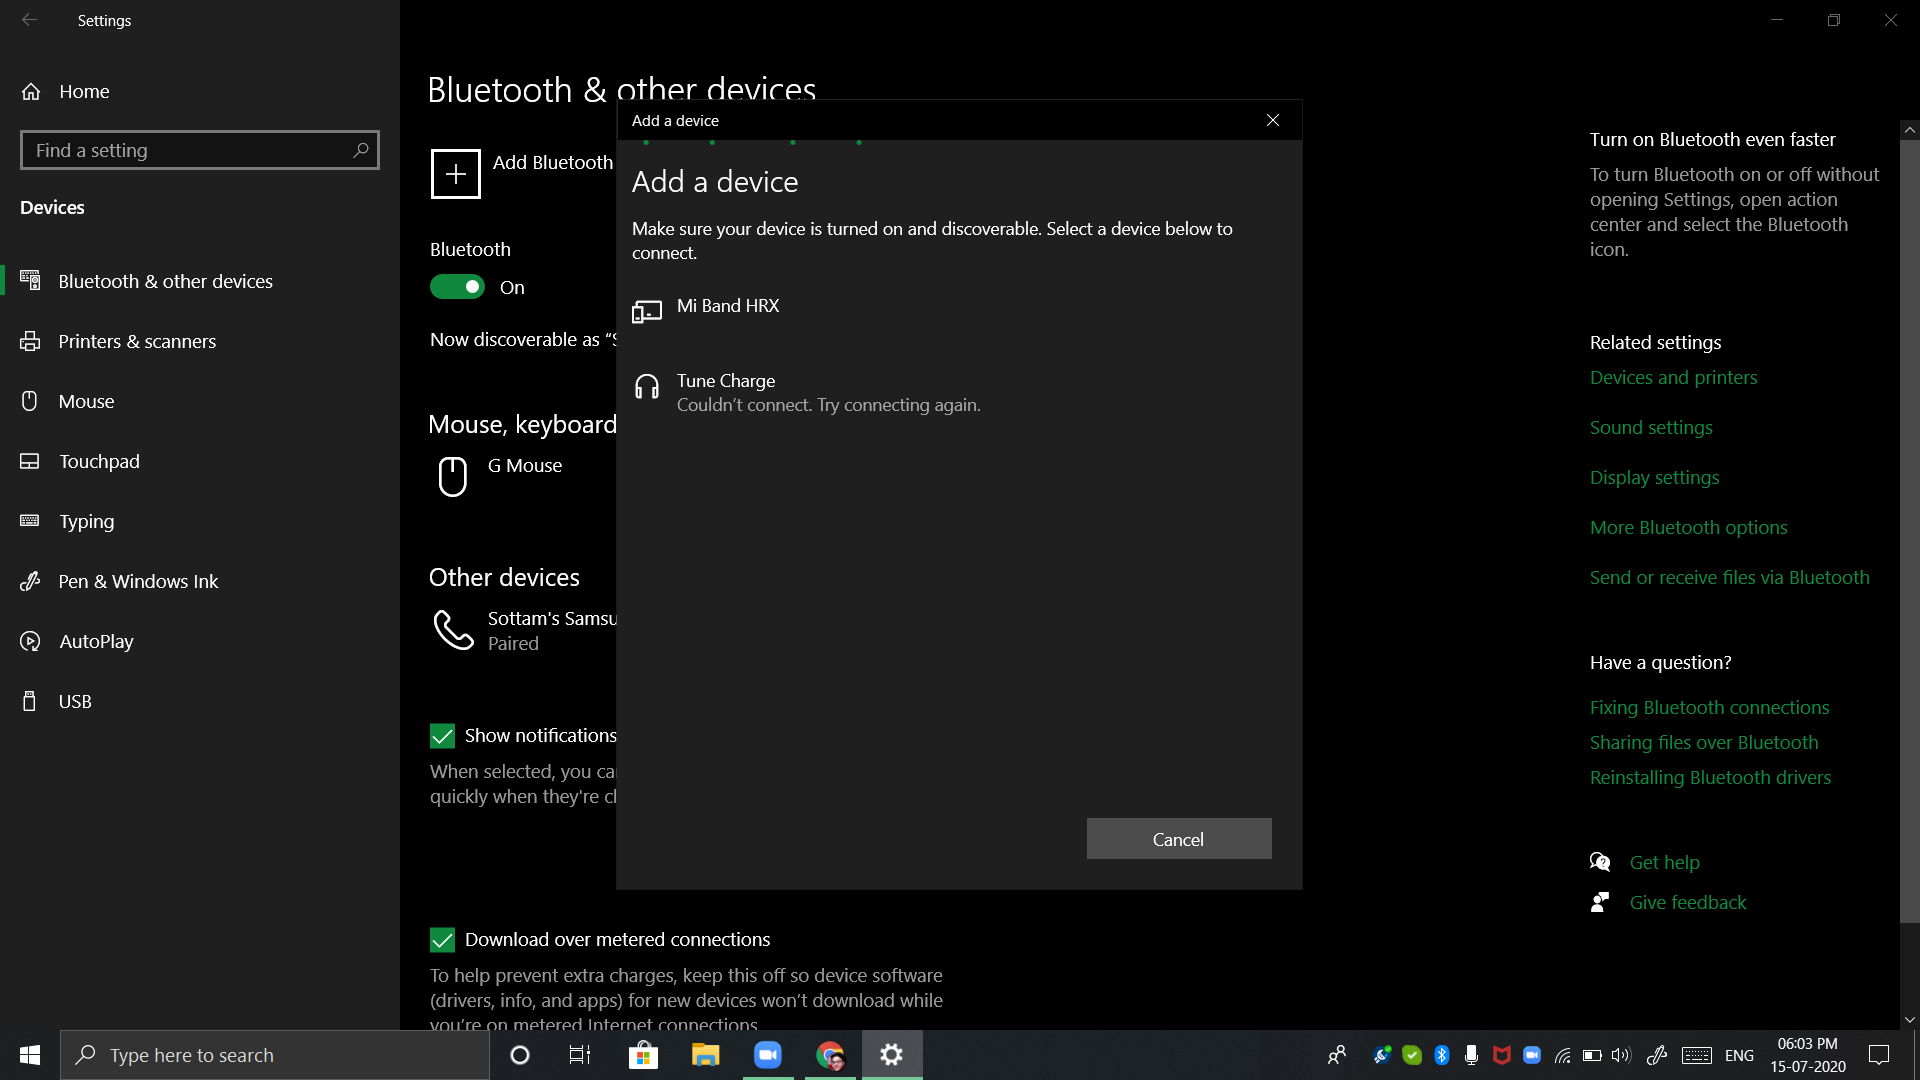1920x1080 pixels.
Task: Click Fixing Bluetooth connections help link
Action: pyautogui.click(x=1709, y=705)
